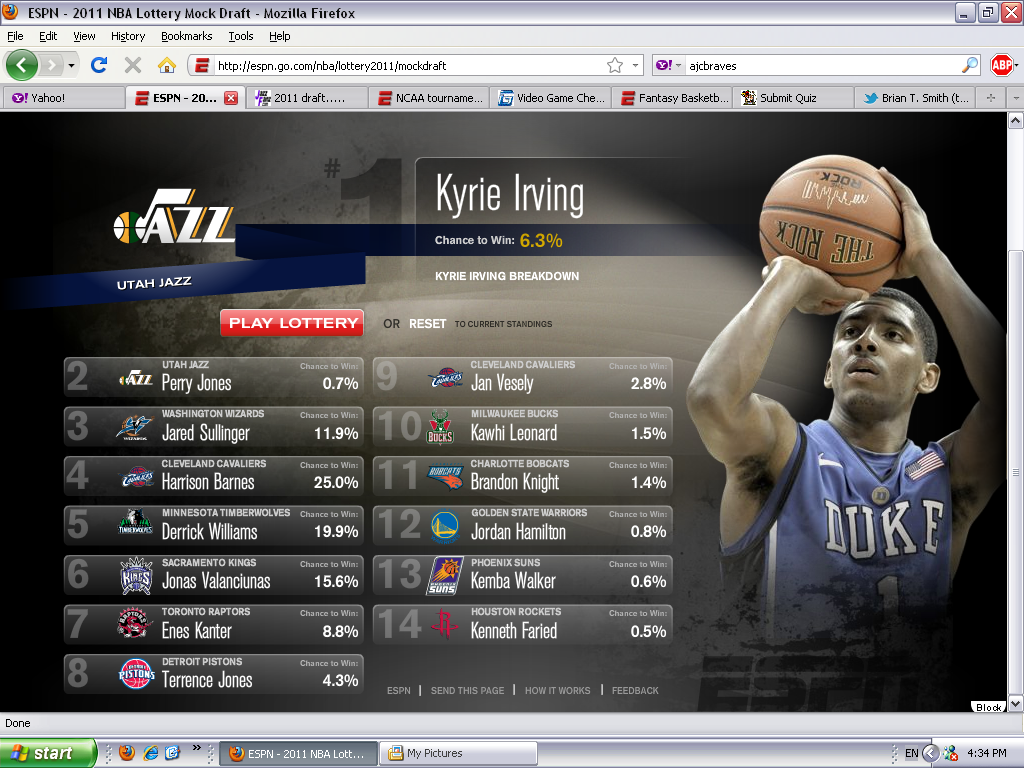Click the page scrollbar down arrow

(1015, 704)
